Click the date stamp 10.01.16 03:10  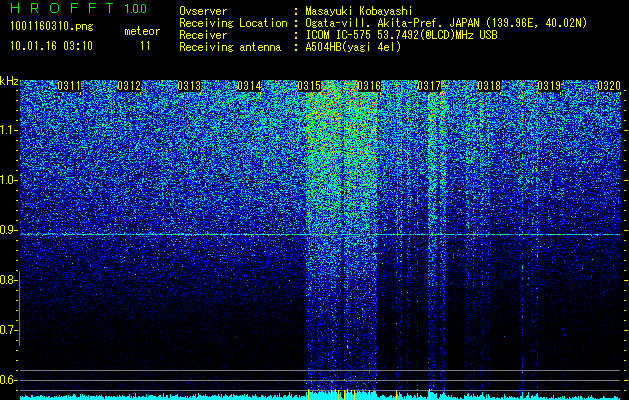tap(51, 46)
